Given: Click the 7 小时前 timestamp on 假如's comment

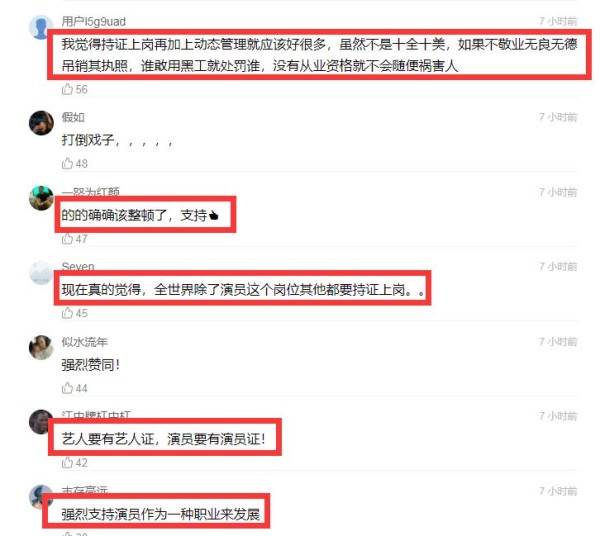Looking at the screenshot, I should pyautogui.click(x=558, y=117).
